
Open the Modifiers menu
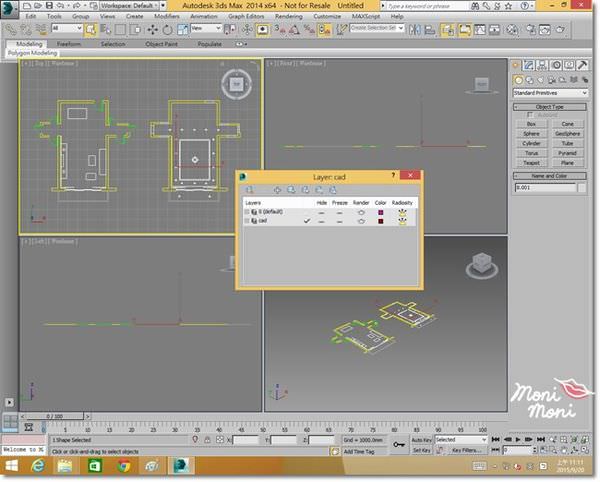pos(166,17)
